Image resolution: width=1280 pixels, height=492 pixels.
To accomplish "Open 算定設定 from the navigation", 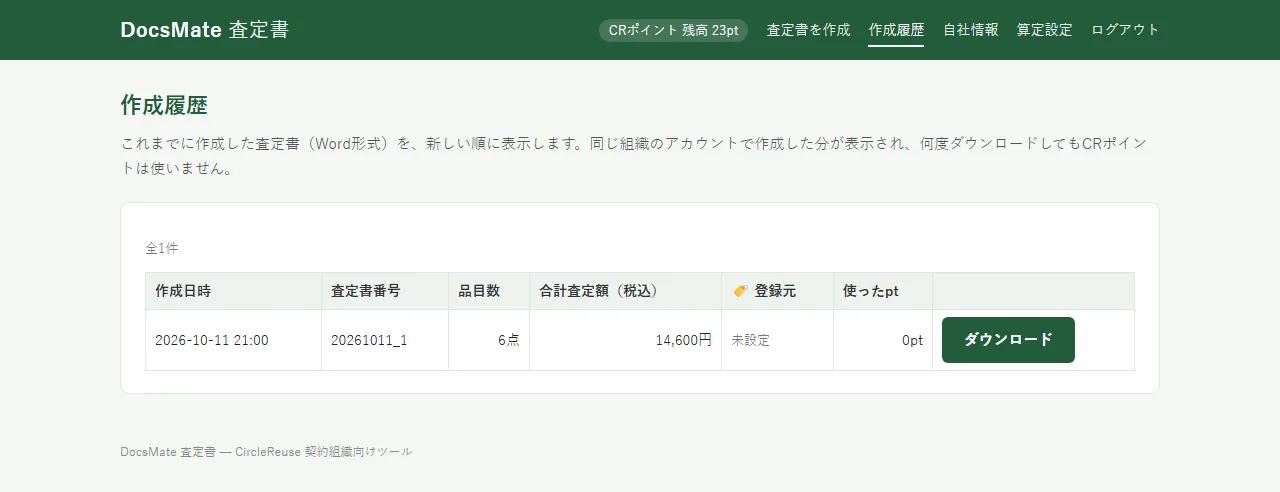I will pos(1044,30).
